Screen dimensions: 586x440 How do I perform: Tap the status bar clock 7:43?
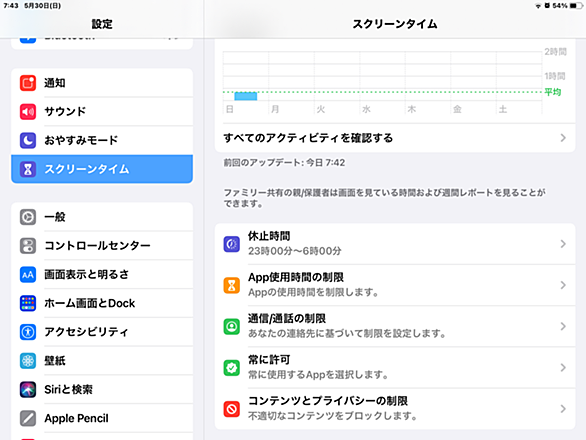pos(11,6)
